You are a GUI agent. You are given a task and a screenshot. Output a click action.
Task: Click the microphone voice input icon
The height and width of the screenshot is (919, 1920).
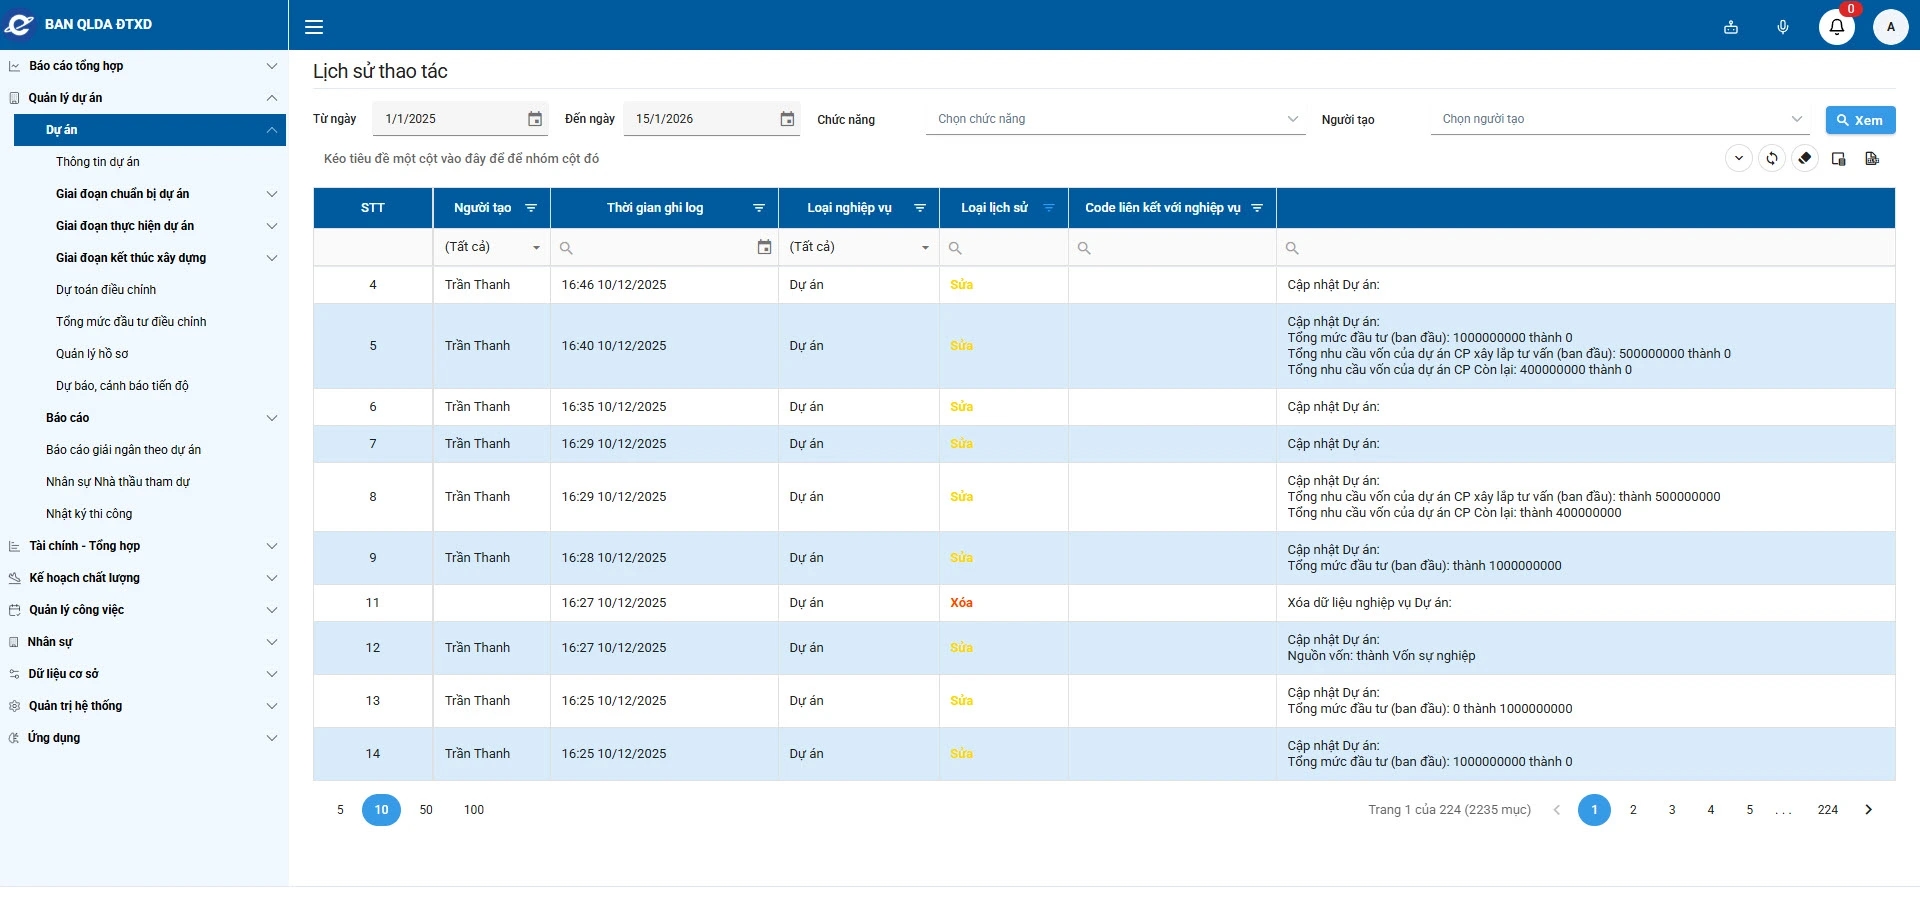[1783, 27]
